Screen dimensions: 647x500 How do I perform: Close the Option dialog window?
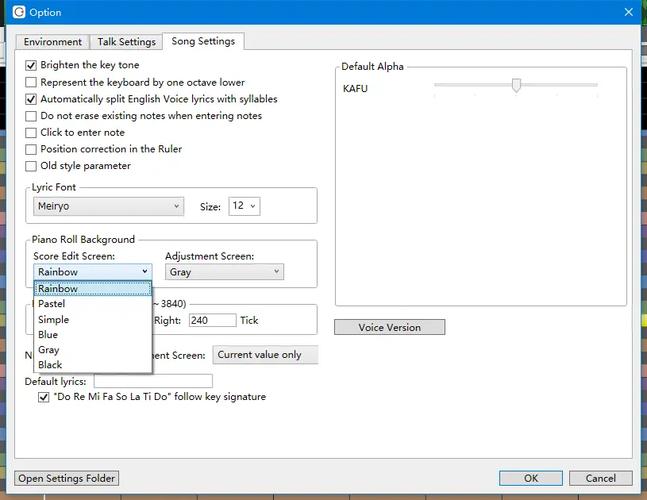point(628,12)
